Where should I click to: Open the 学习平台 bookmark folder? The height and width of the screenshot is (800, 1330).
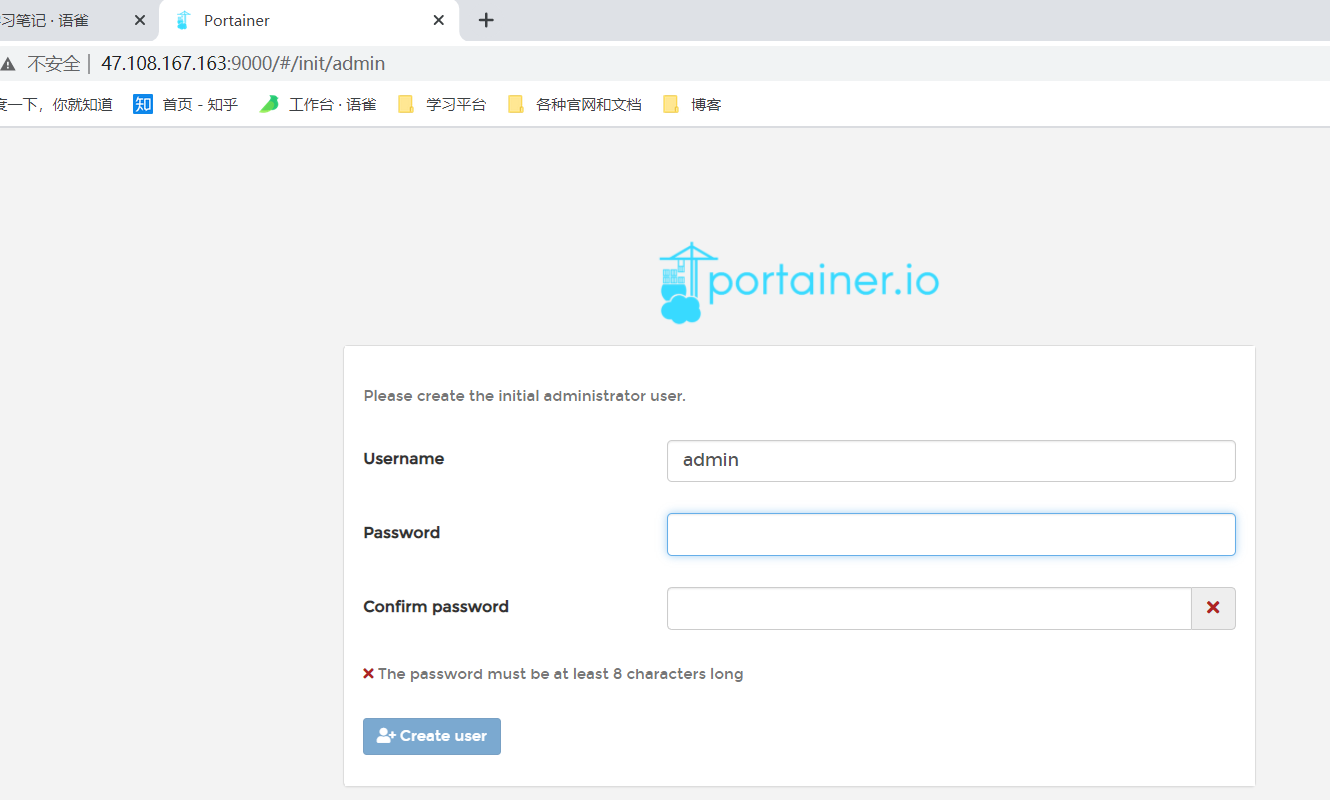442,104
